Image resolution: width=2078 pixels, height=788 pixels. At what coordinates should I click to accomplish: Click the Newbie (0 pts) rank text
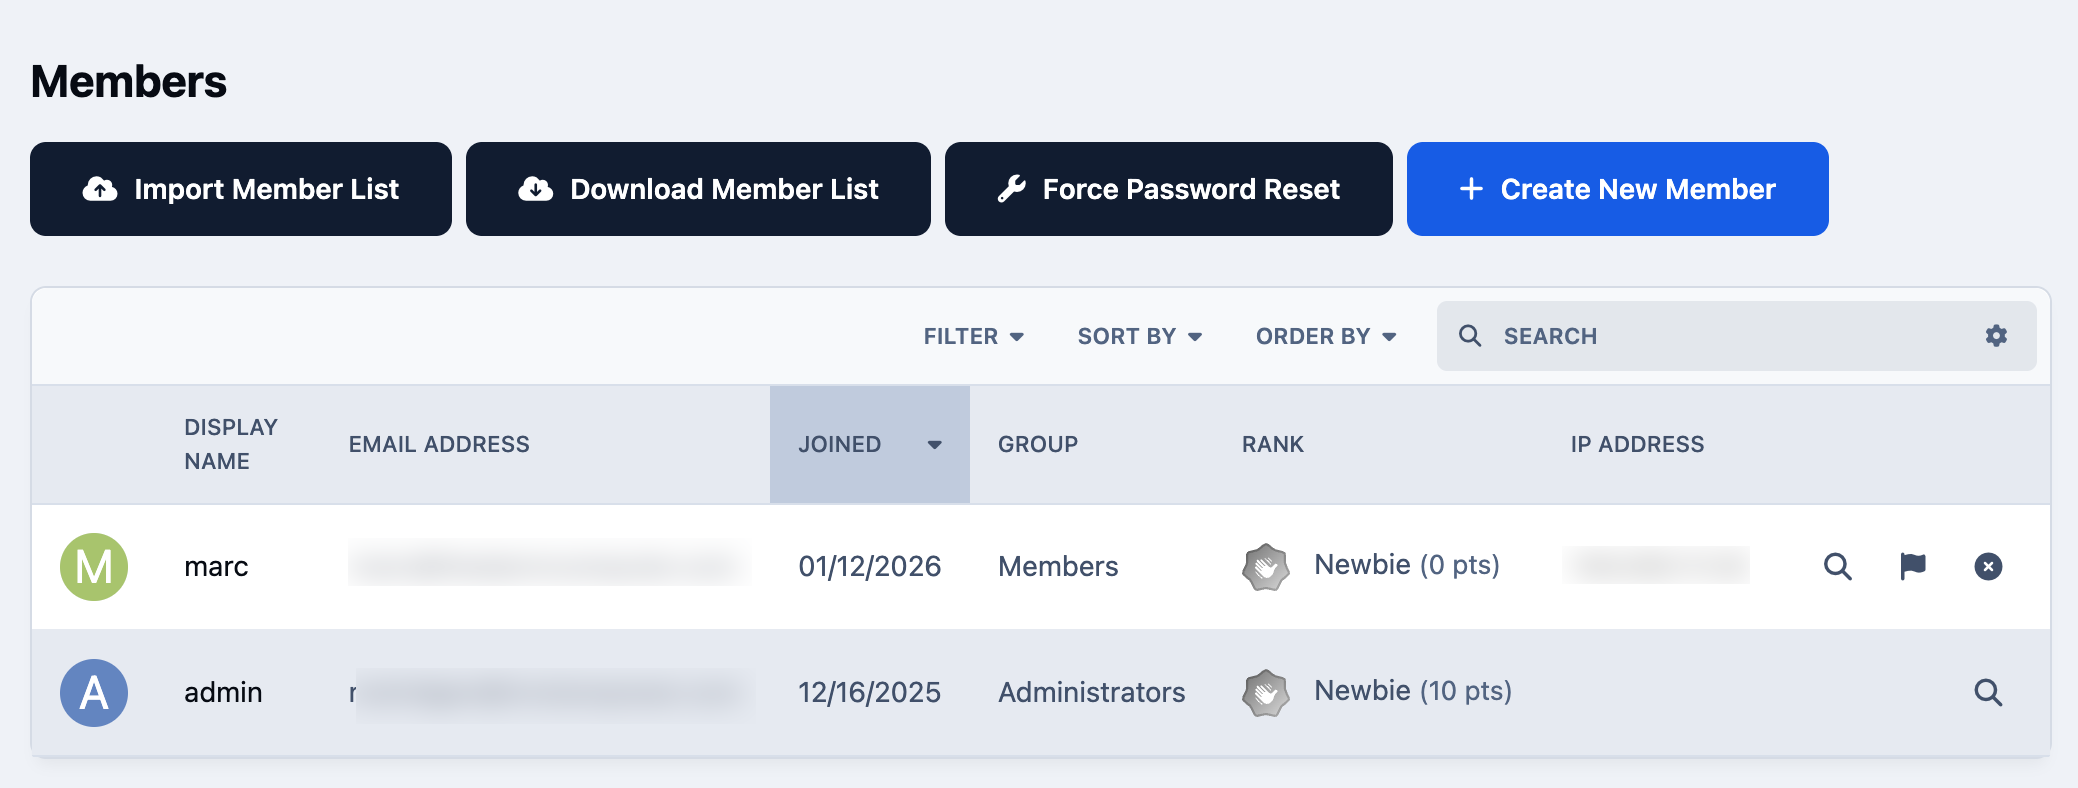click(x=1407, y=565)
